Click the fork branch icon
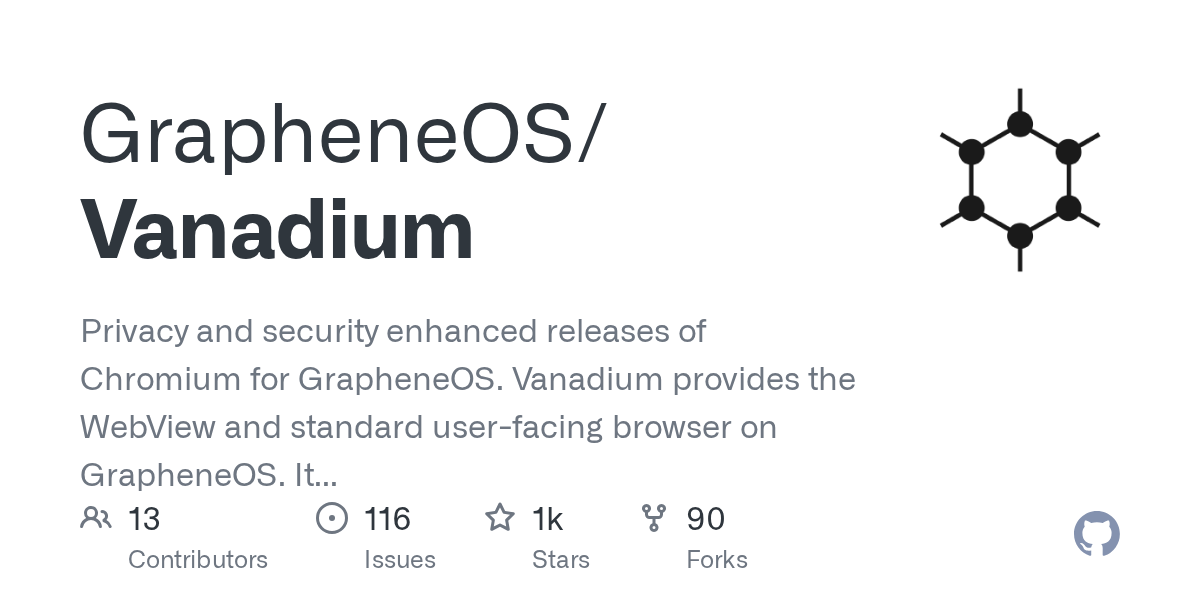The image size is (1200, 600). pos(654,518)
